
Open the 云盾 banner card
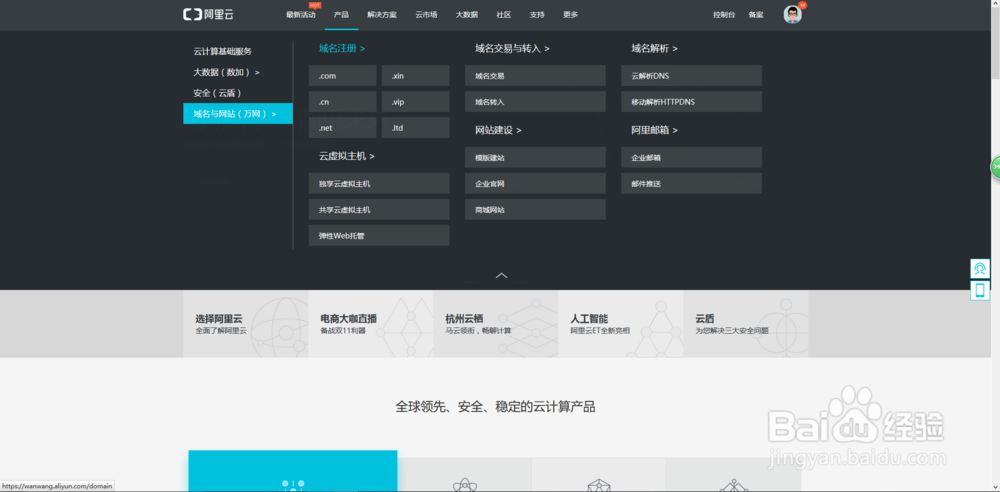[746, 324]
